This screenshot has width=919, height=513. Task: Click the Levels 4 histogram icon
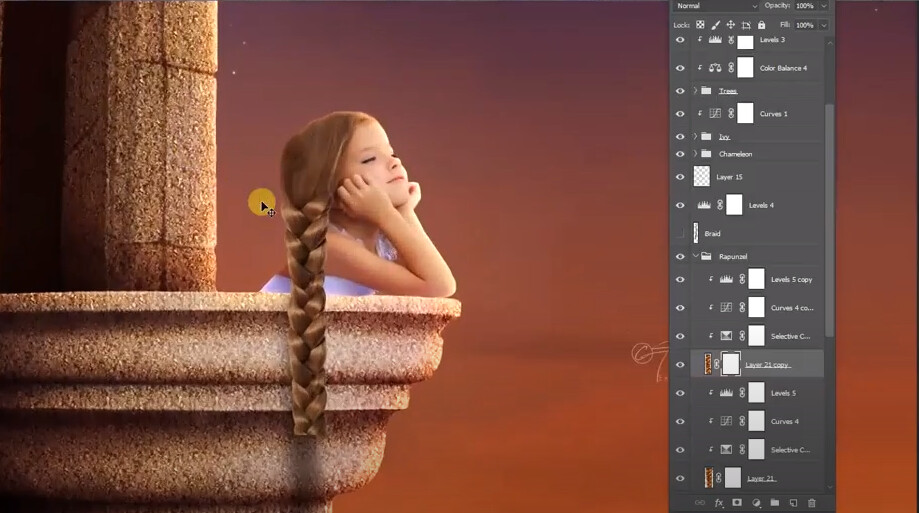704,205
